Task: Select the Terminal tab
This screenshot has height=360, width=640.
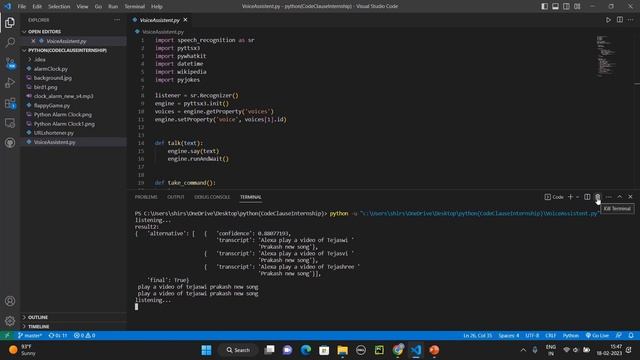Action: coord(251,197)
